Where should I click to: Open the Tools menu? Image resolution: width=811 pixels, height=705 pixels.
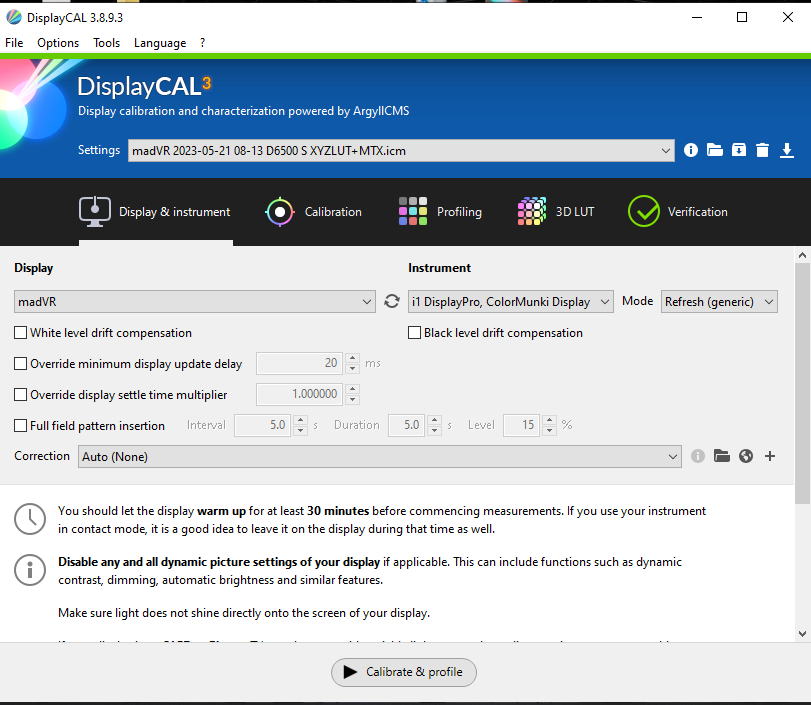point(107,43)
